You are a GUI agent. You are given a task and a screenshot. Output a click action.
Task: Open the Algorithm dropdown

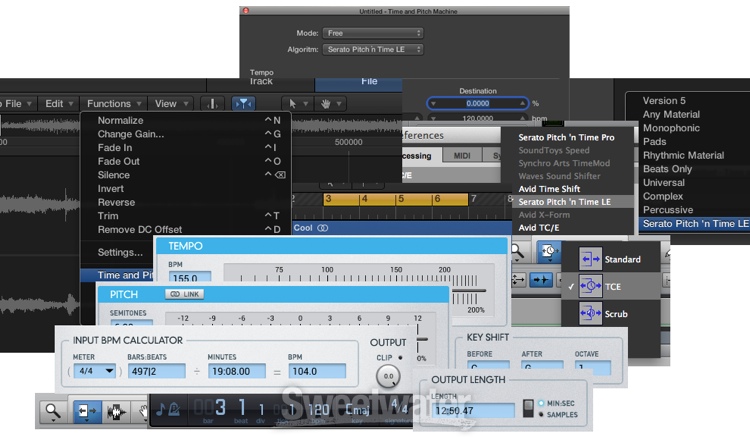point(373,48)
